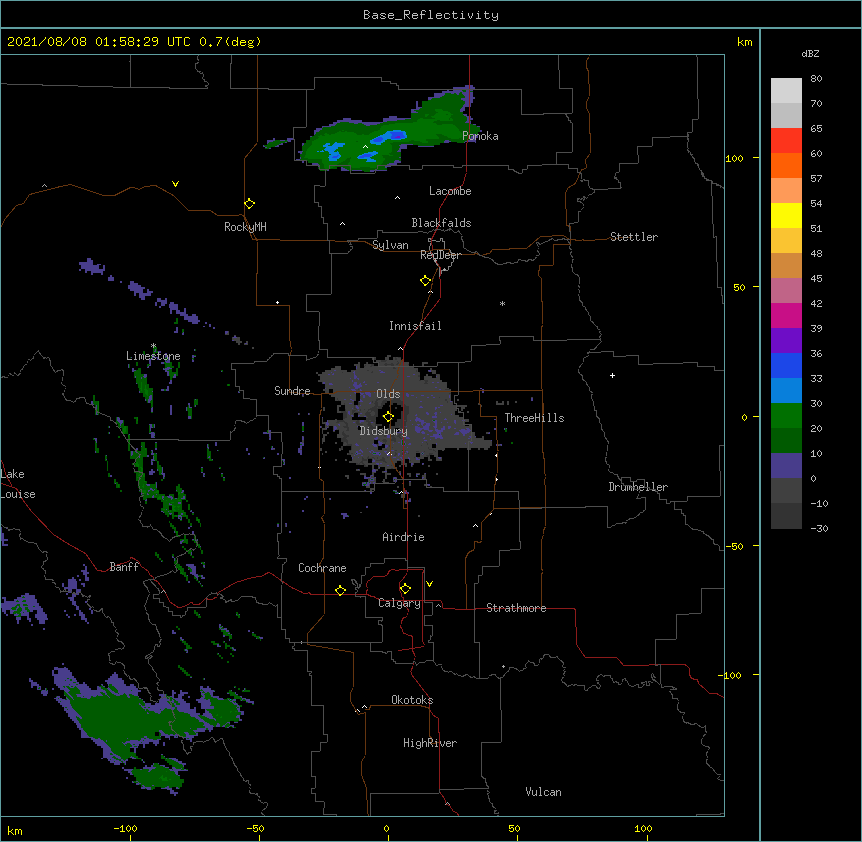
Task: Click the Didsbury city label
Action: point(383,431)
